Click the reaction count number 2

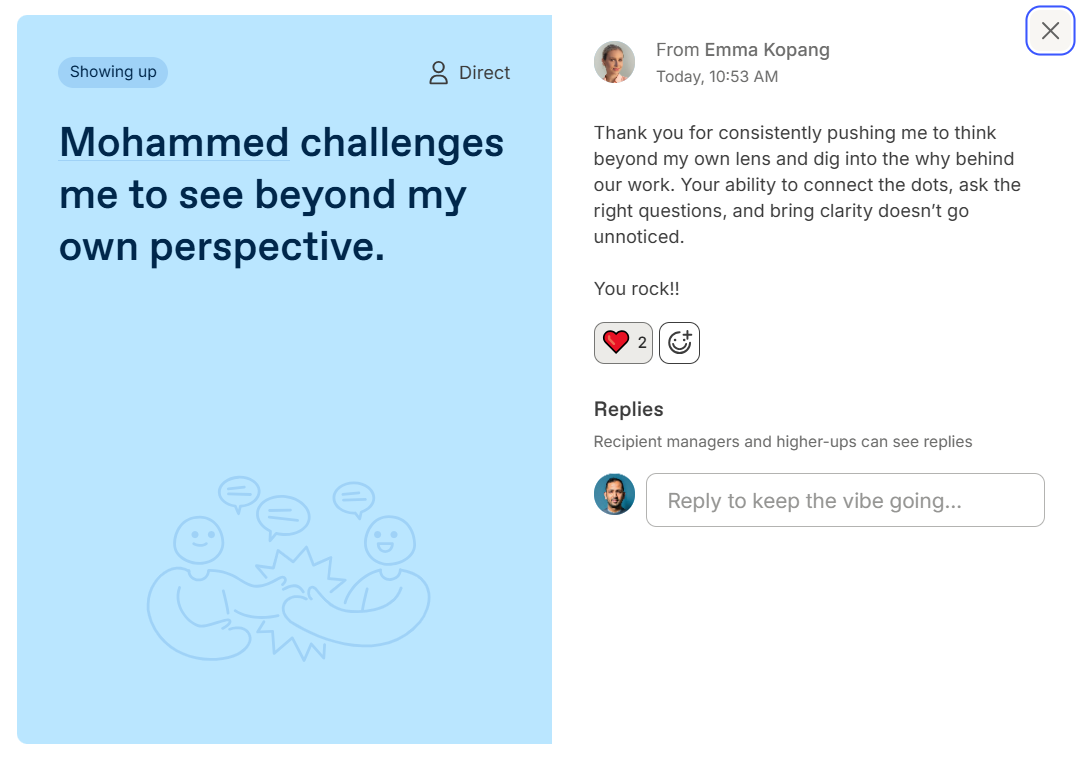click(642, 342)
